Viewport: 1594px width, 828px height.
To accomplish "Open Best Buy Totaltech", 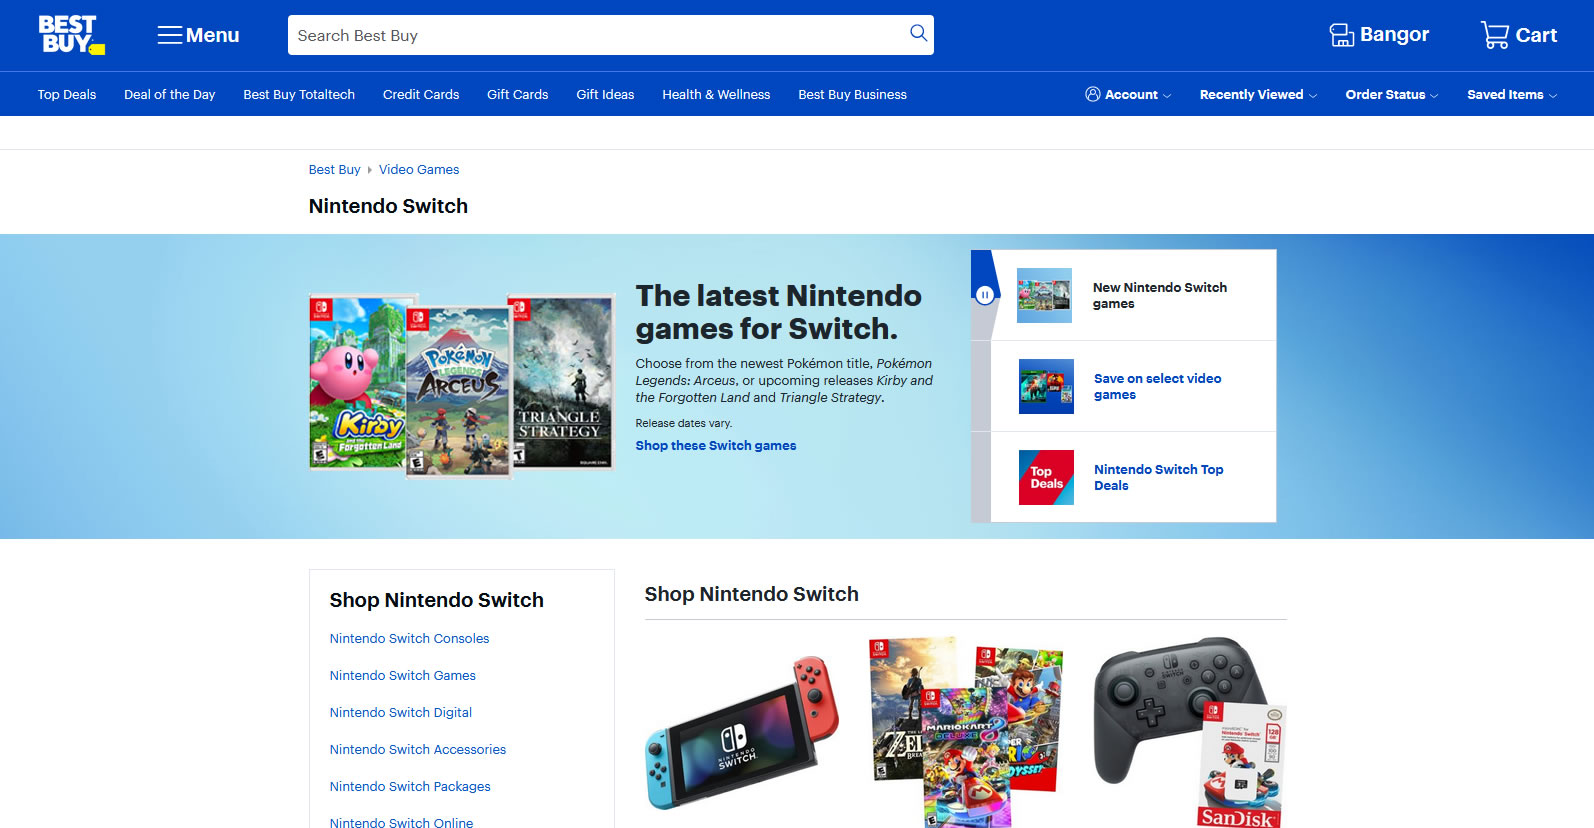I will [x=299, y=94].
